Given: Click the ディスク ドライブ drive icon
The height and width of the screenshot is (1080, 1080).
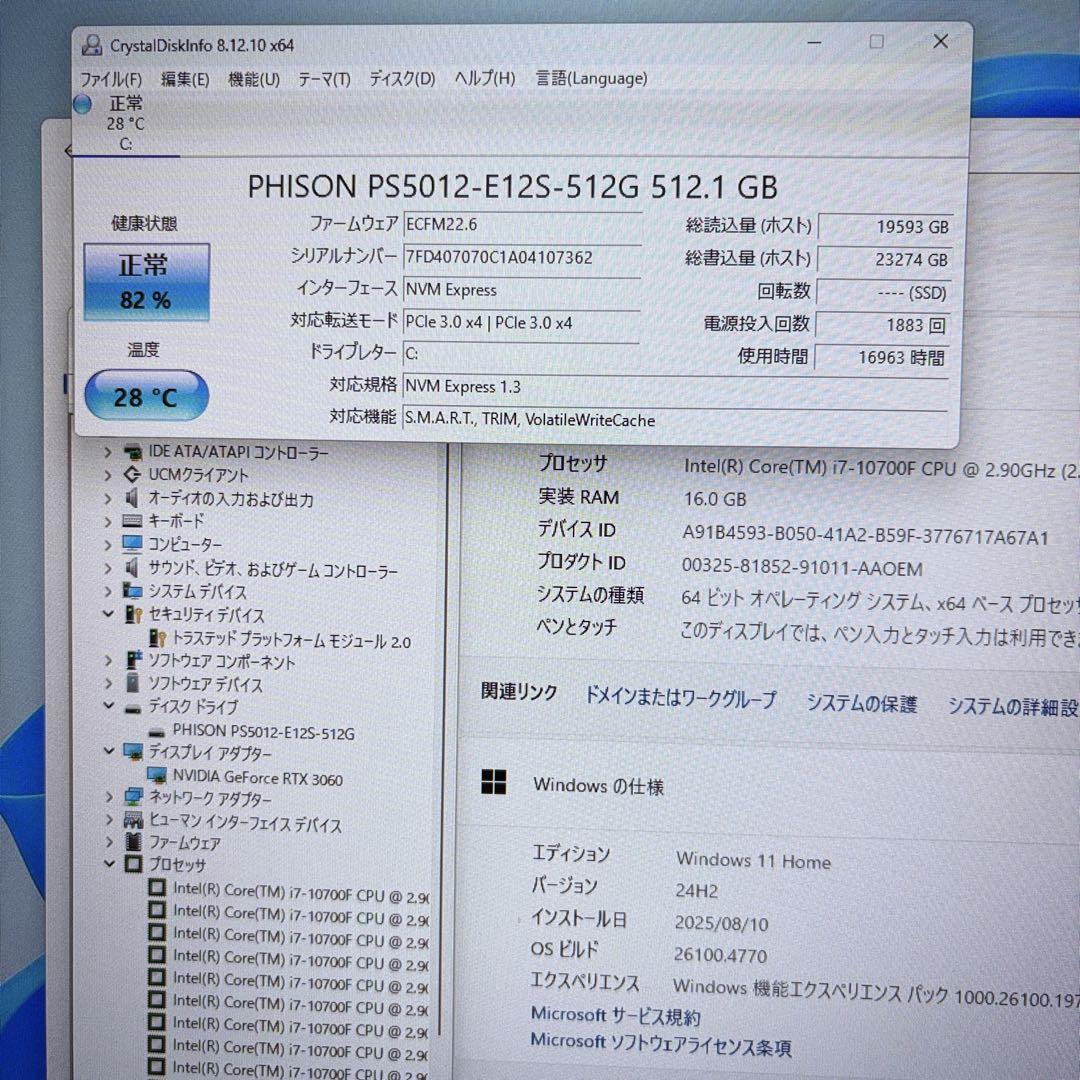Looking at the screenshot, I should pyautogui.click(x=133, y=708).
